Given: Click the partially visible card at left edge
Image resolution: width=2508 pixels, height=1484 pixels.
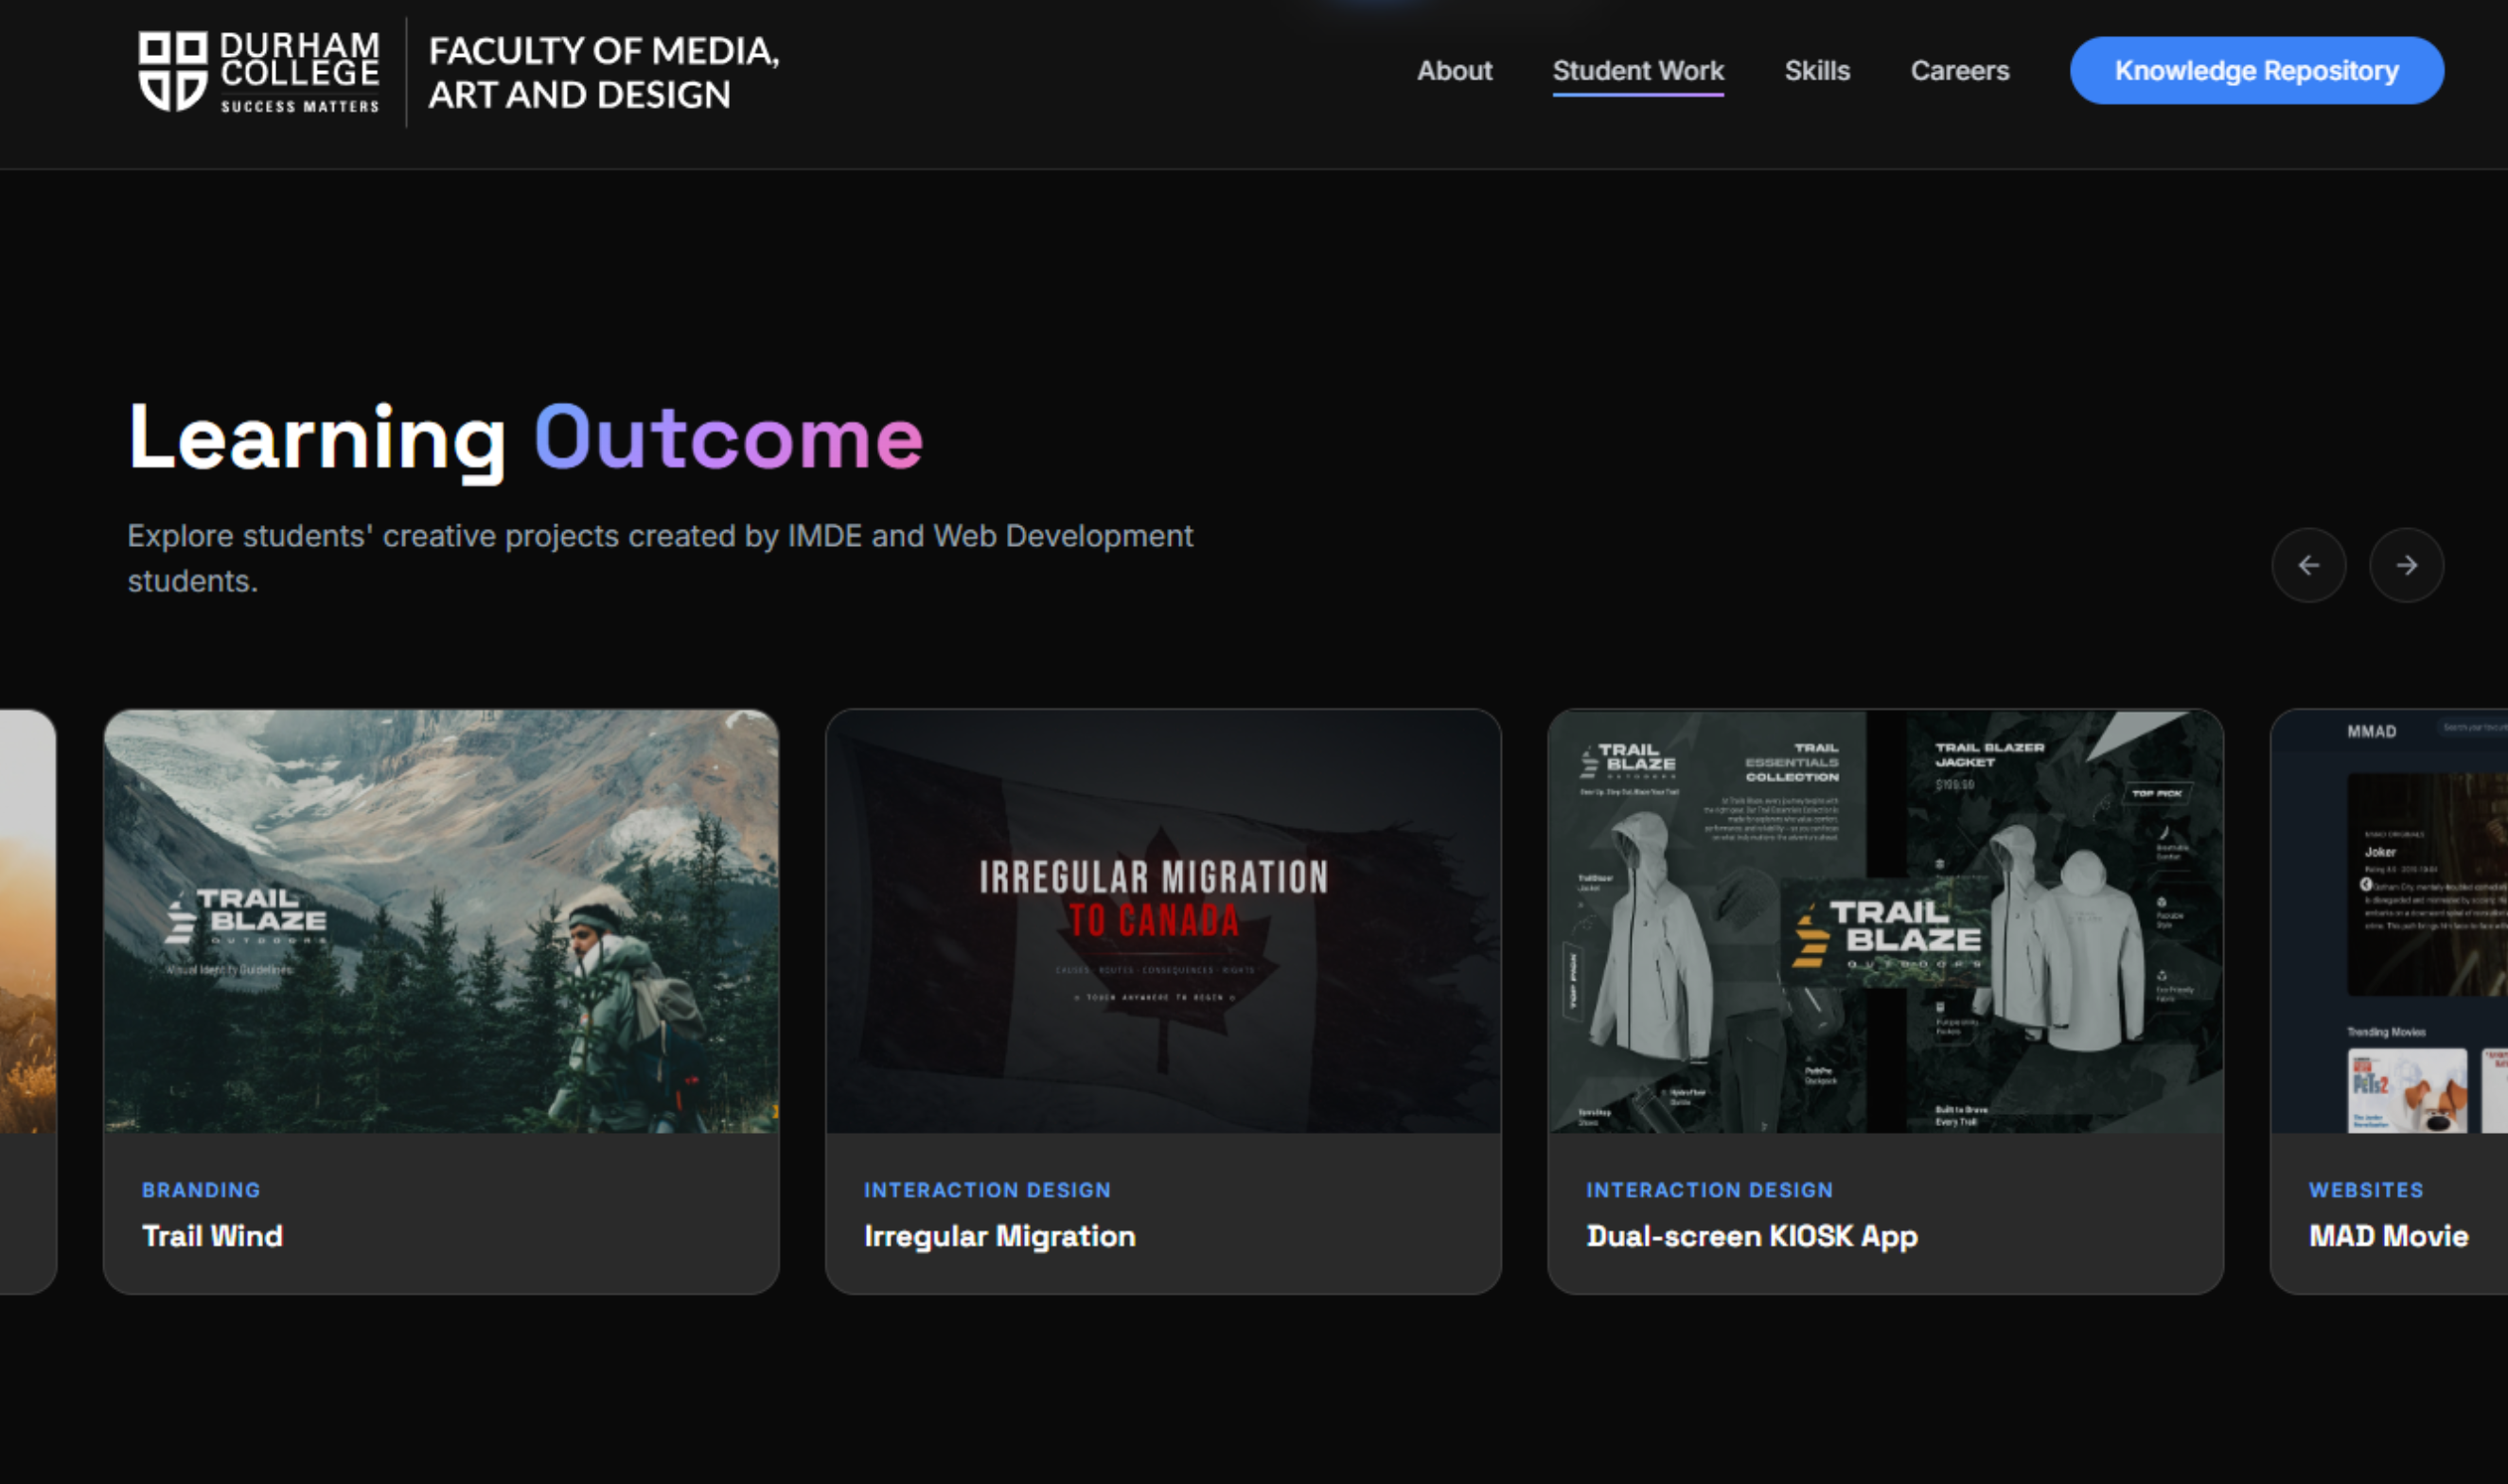Looking at the screenshot, I should click(x=26, y=1000).
